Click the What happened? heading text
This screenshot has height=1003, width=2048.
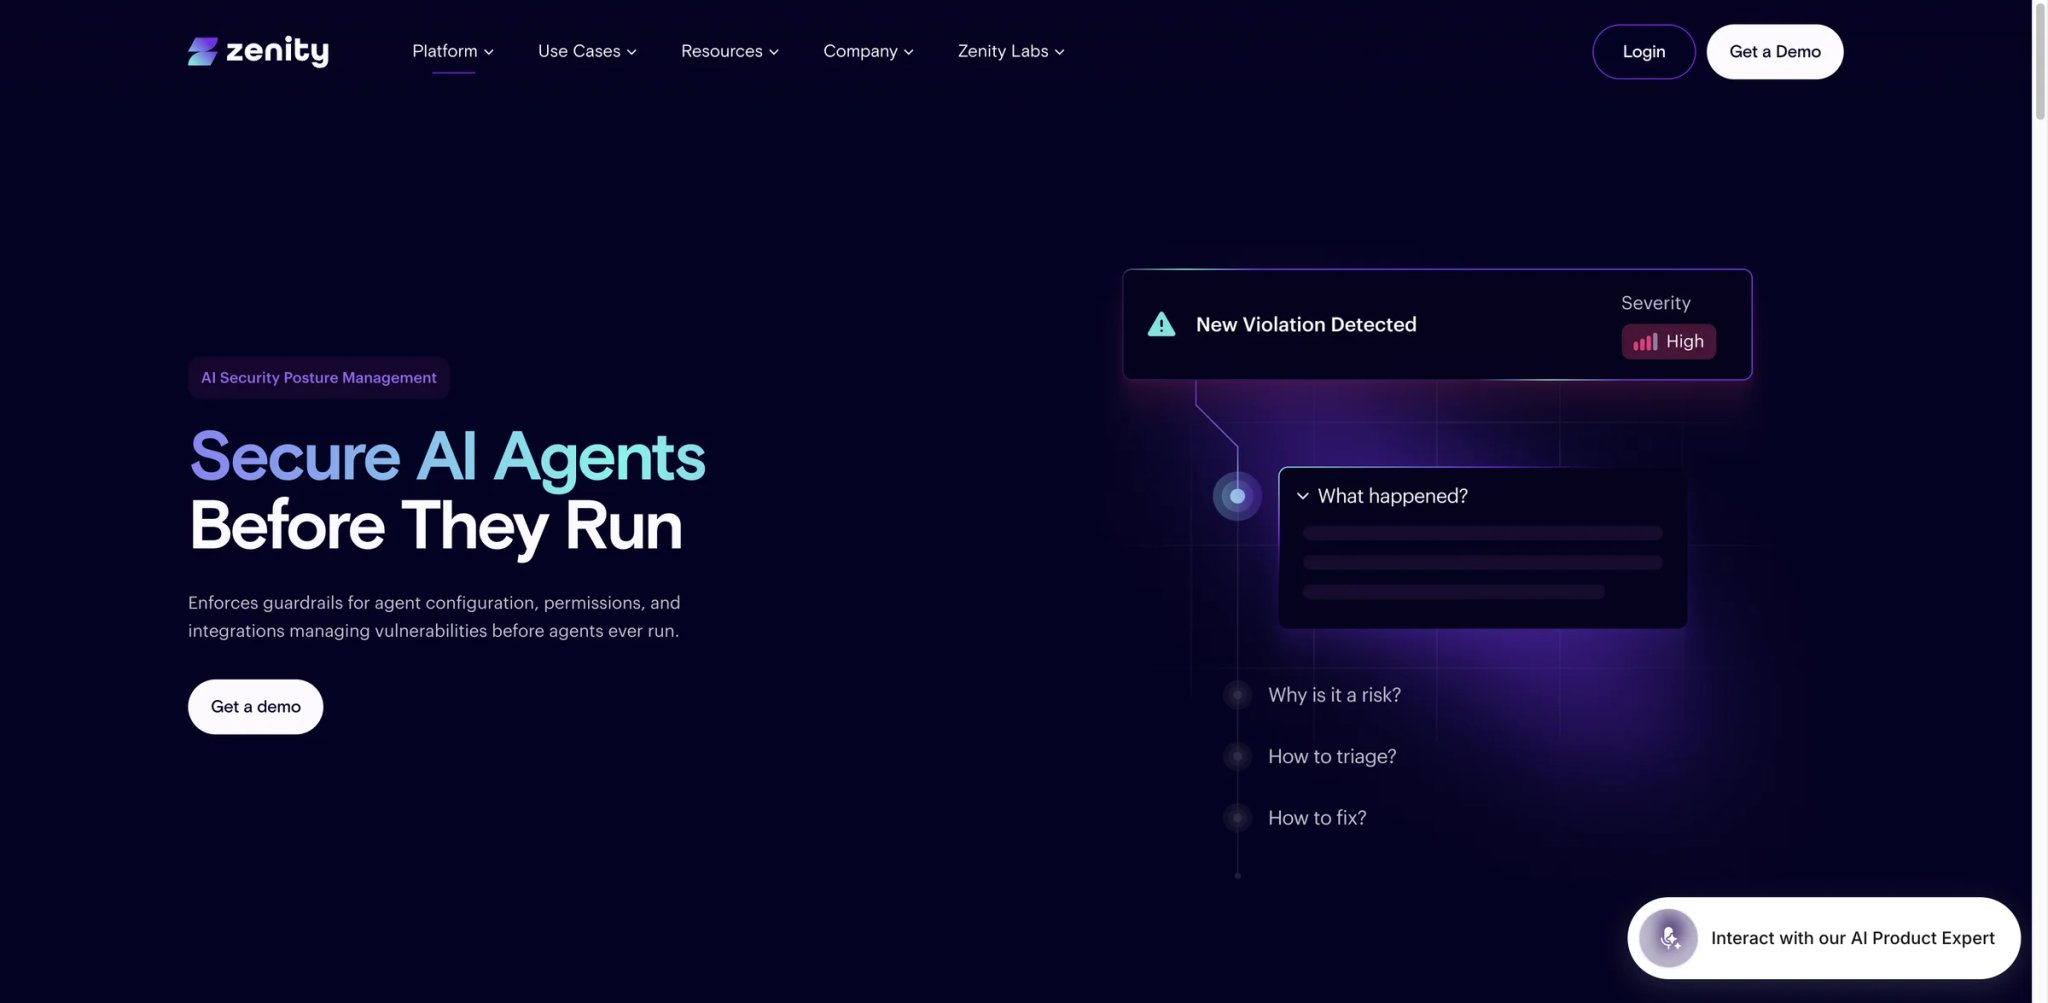1392,496
